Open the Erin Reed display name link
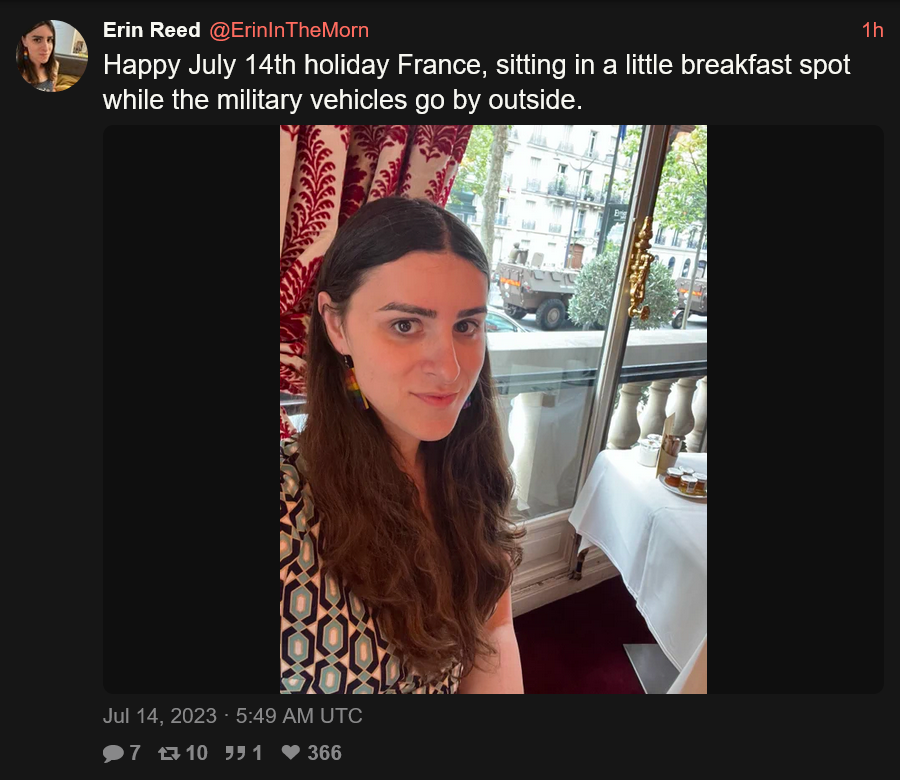 click(152, 30)
